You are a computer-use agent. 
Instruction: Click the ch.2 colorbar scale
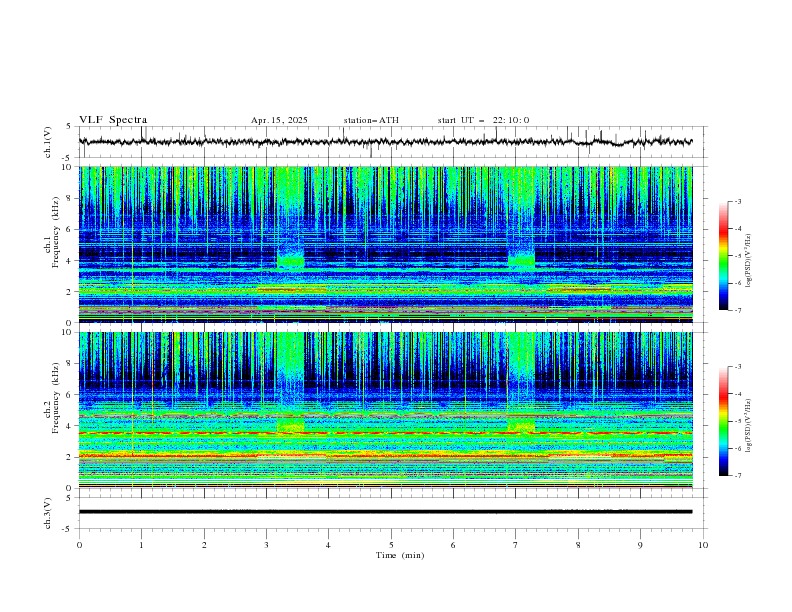(724, 421)
